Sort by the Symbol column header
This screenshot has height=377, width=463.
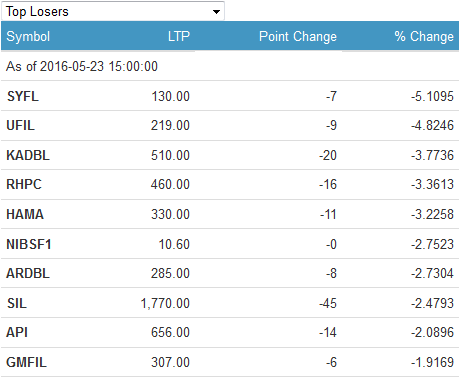click(28, 36)
